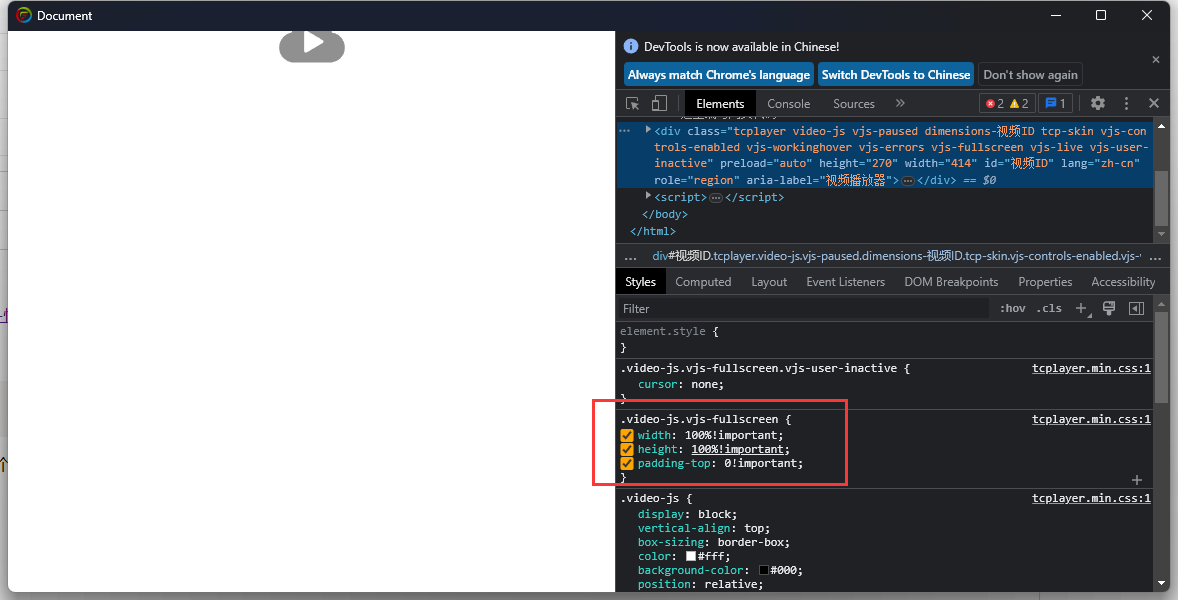
Task: Open the DOM Breakpoints tab
Action: click(x=951, y=282)
